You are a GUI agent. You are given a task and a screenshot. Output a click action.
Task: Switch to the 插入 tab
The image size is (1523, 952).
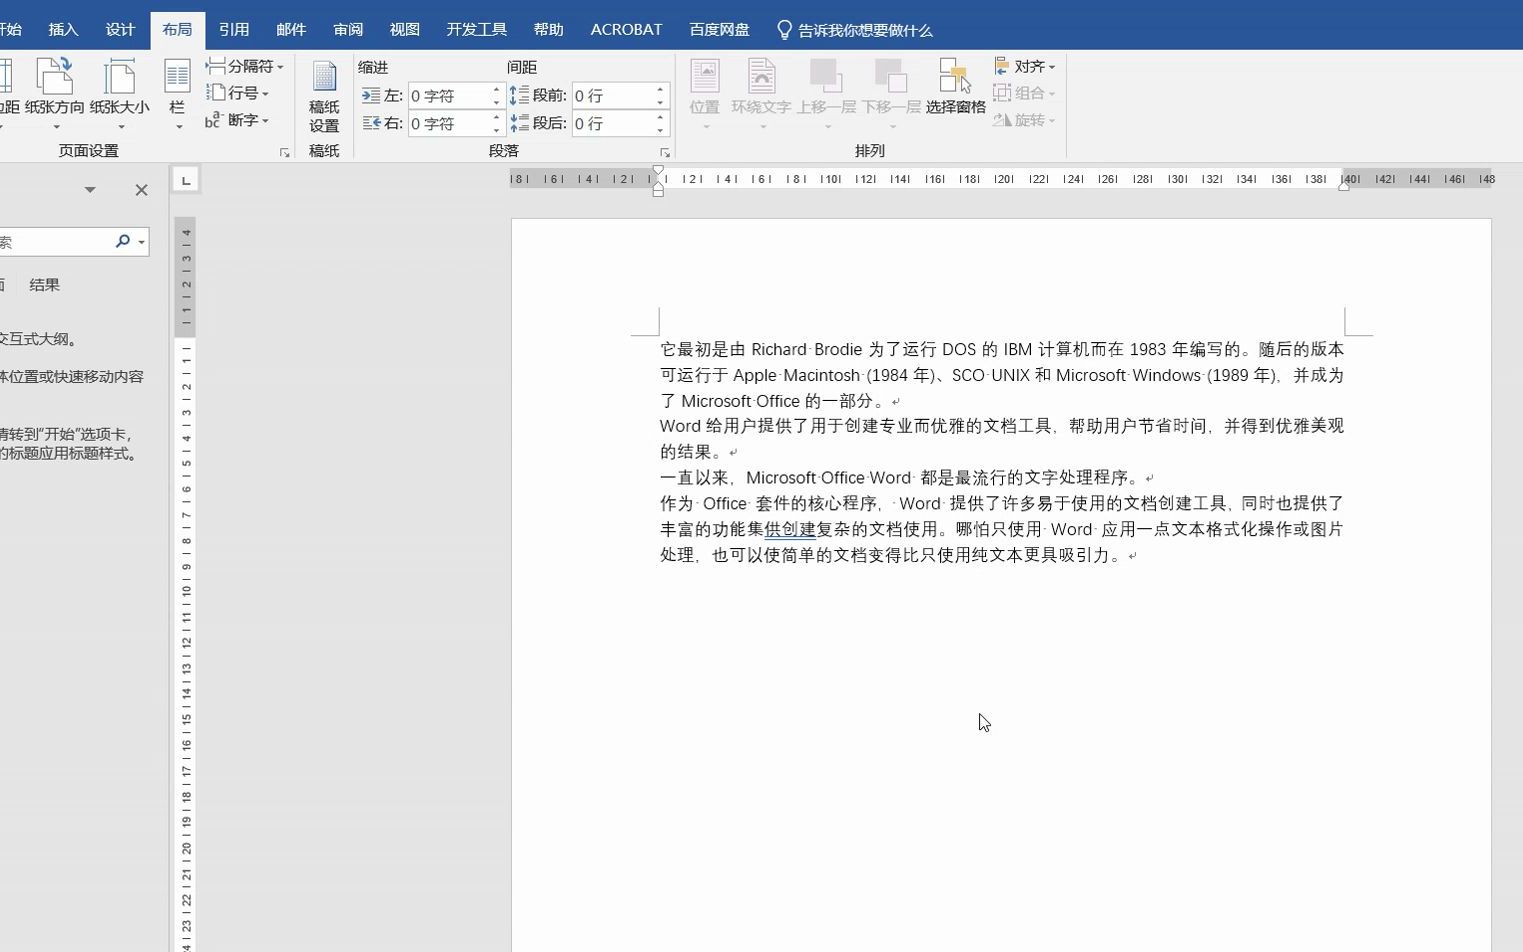pos(63,30)
